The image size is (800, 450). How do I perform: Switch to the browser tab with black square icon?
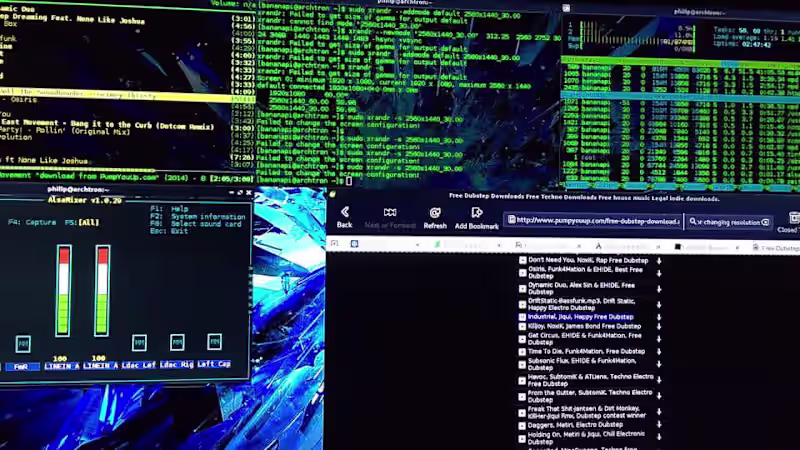point(708,247)
